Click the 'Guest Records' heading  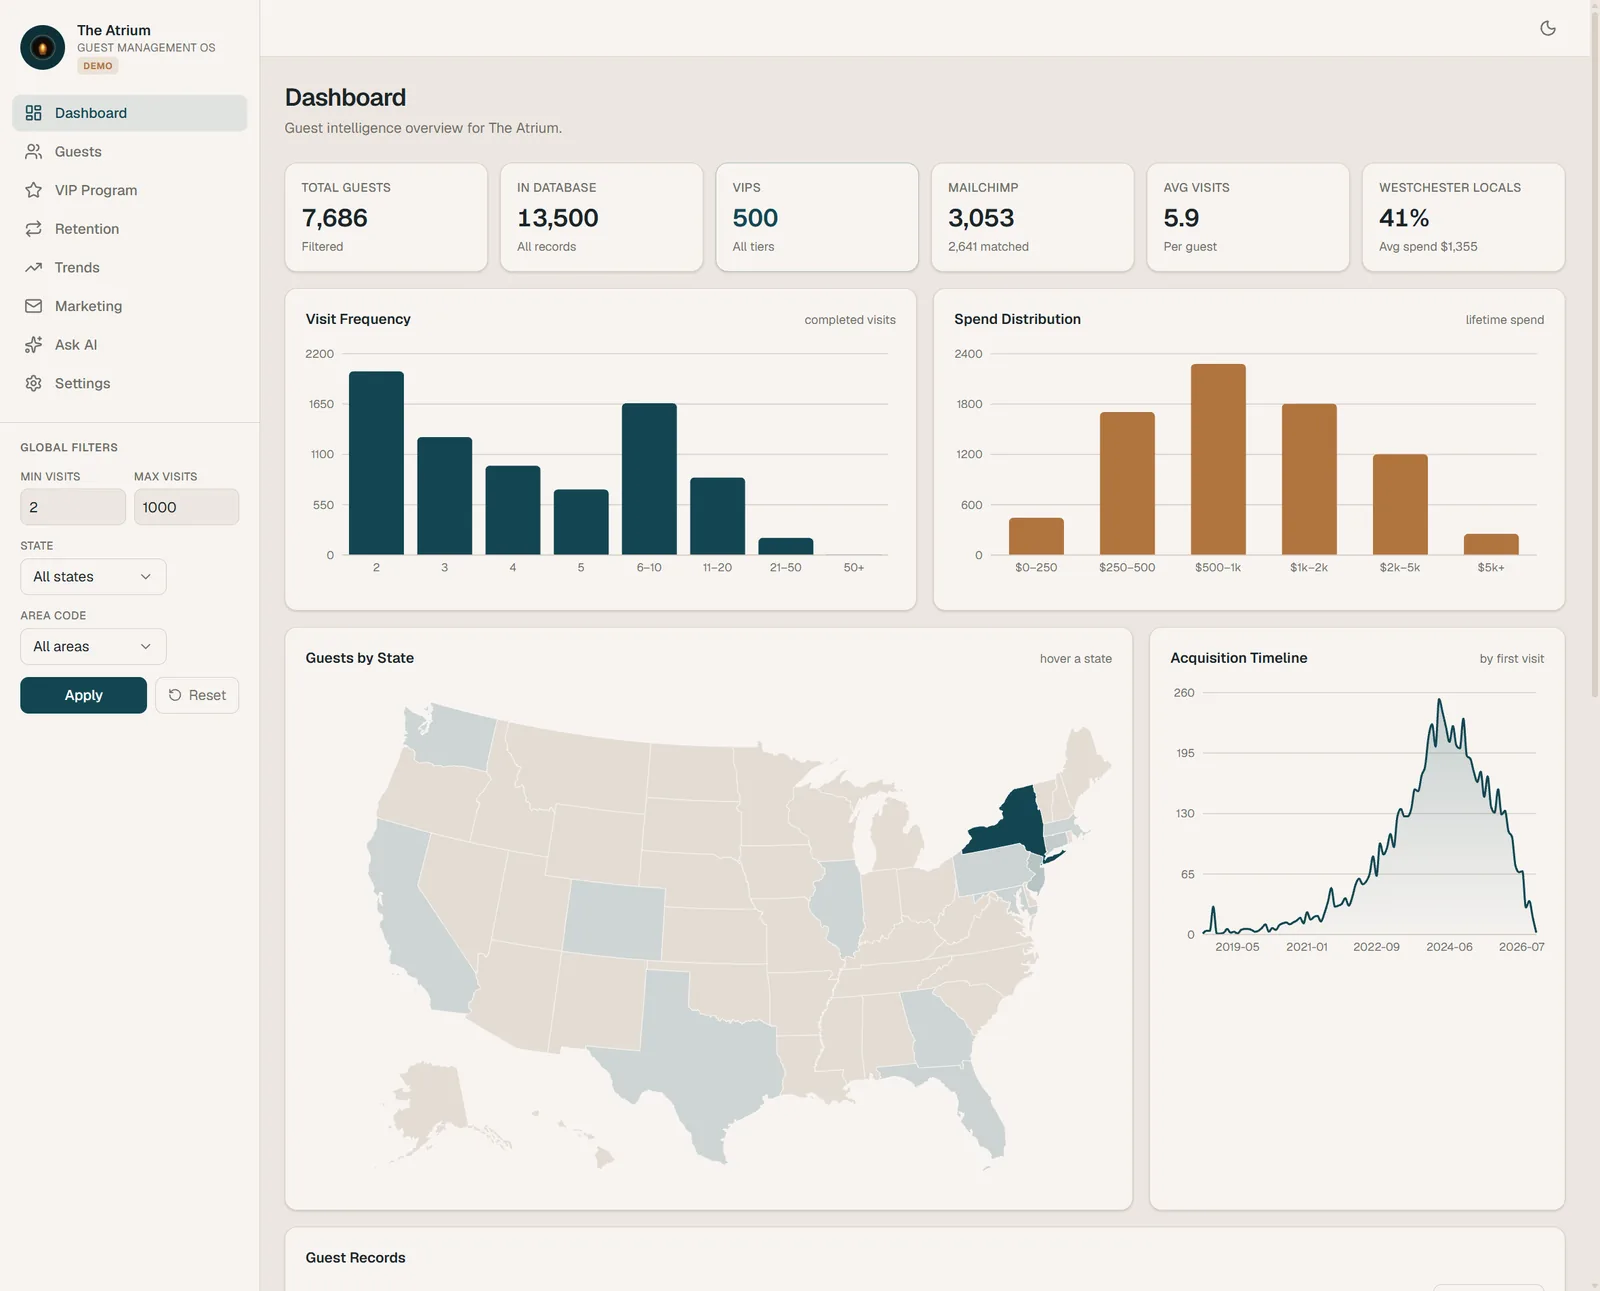tap(355, 1258)
